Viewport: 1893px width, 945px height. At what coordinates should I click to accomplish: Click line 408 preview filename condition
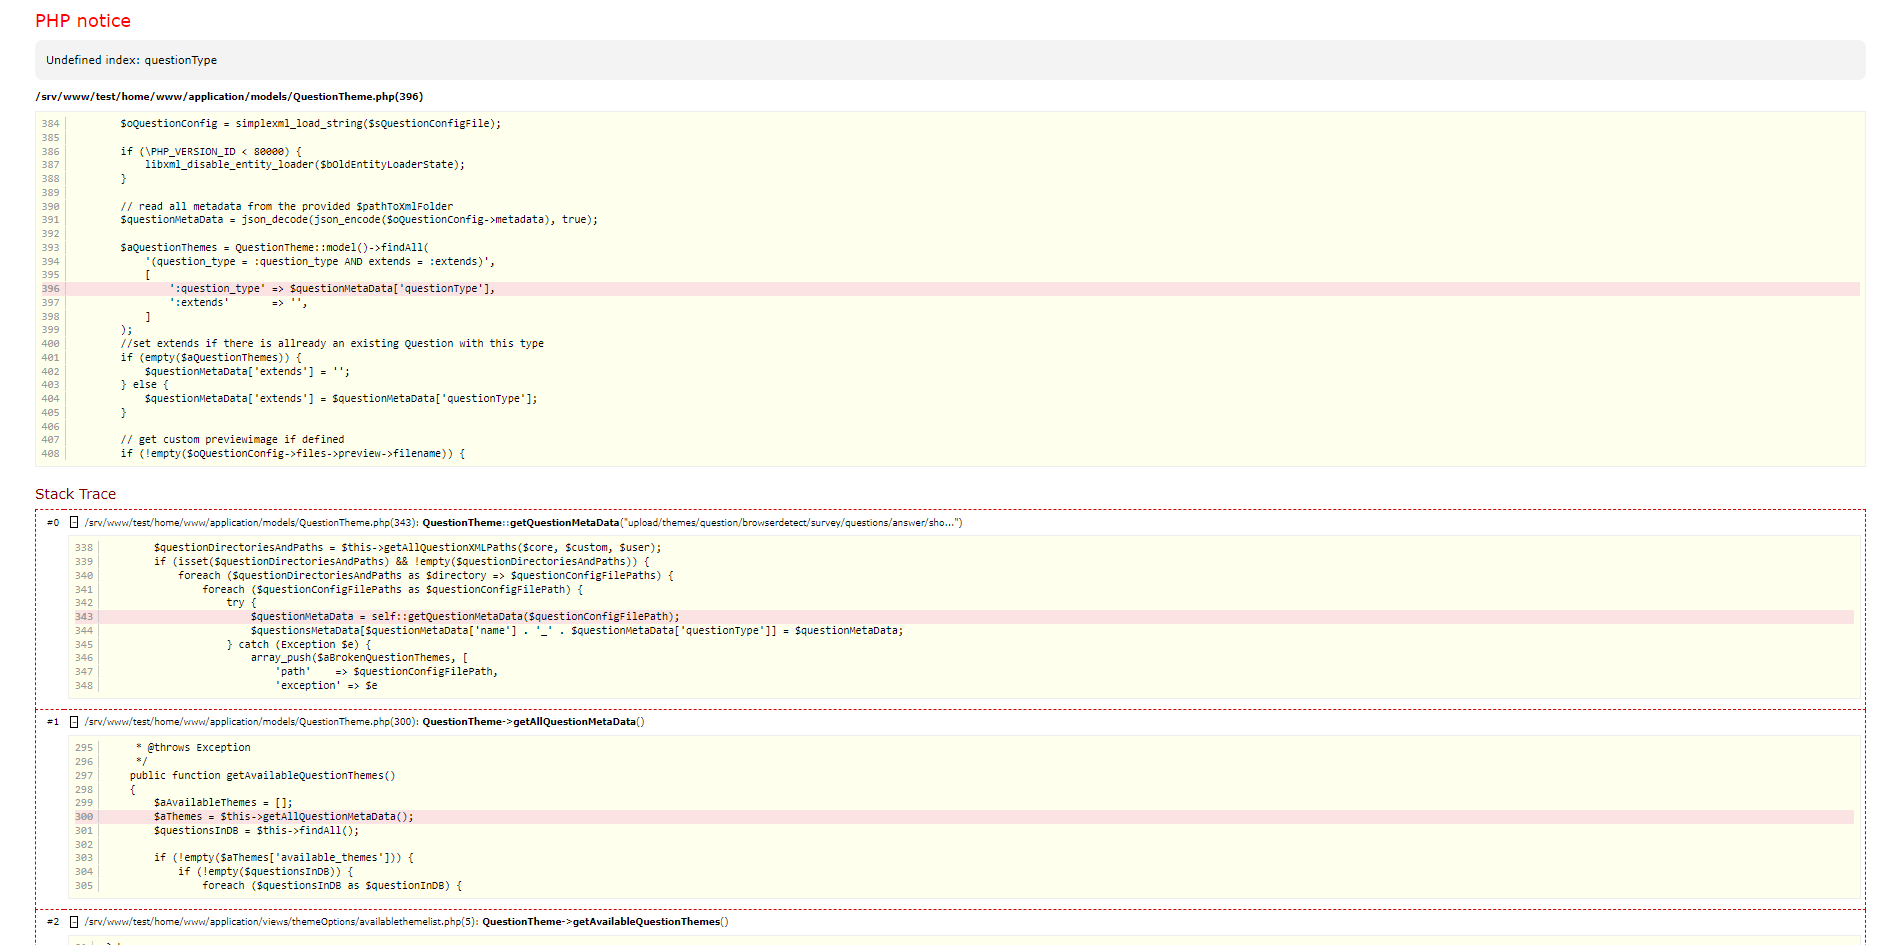point(293,454)
